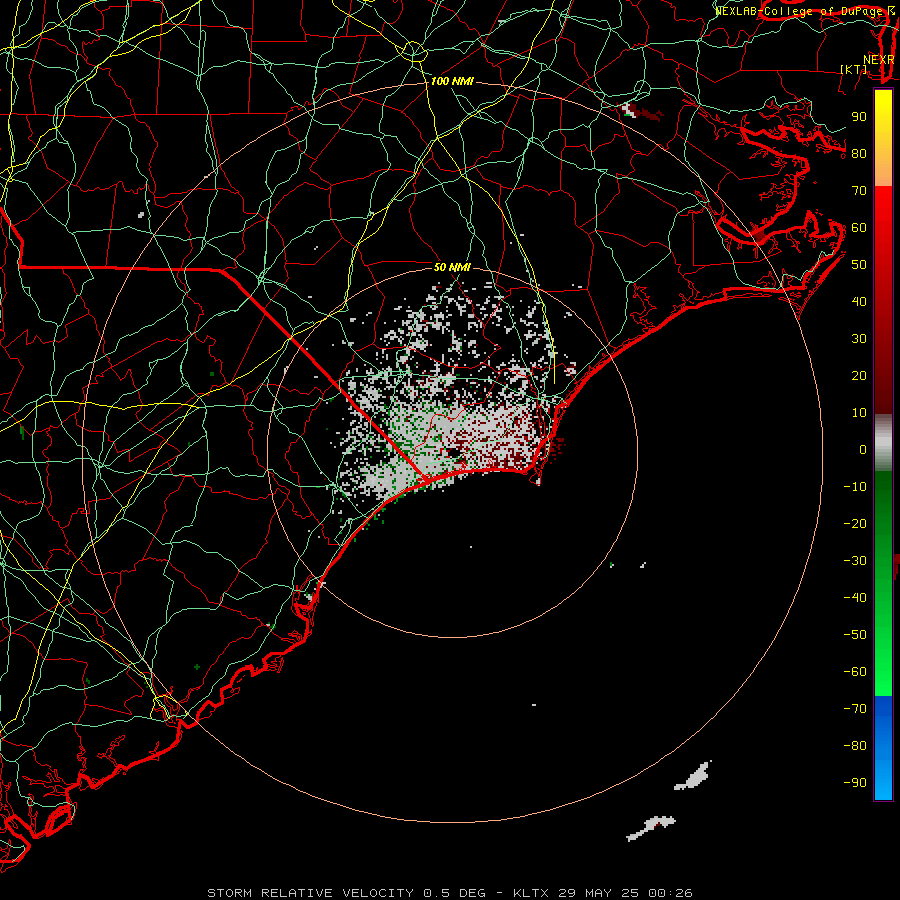Click the -70 value on the velocity color scale

[855, 709]
